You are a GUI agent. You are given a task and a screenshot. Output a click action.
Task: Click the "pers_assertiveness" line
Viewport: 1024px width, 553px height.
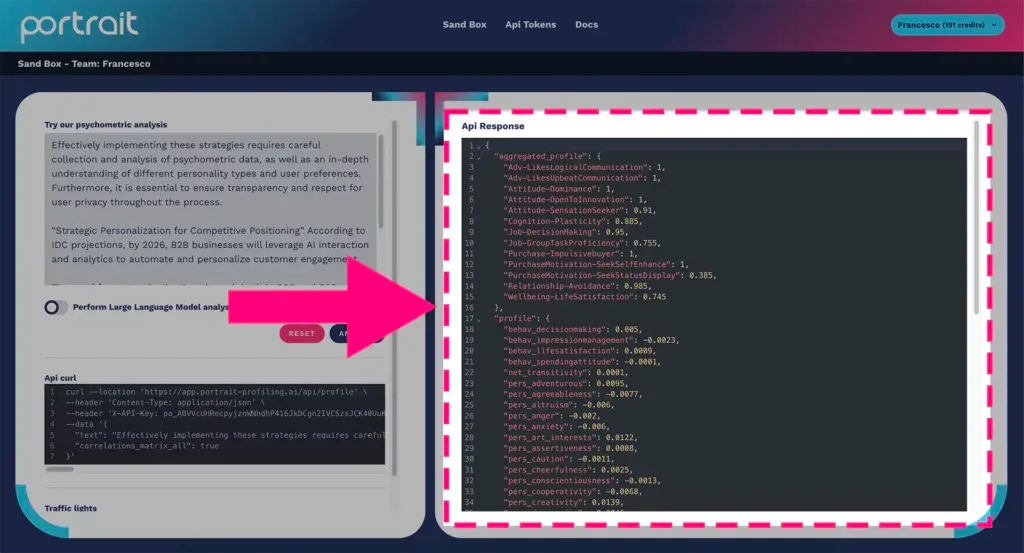(570, 449)
